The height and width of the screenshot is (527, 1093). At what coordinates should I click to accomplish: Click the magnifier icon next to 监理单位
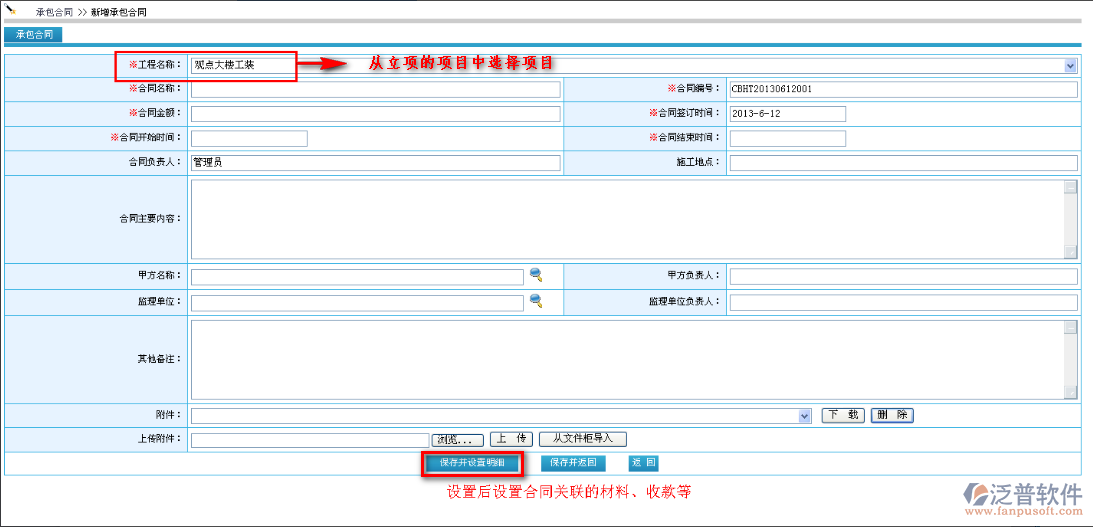pyautogui.click(x=536, y=301)
